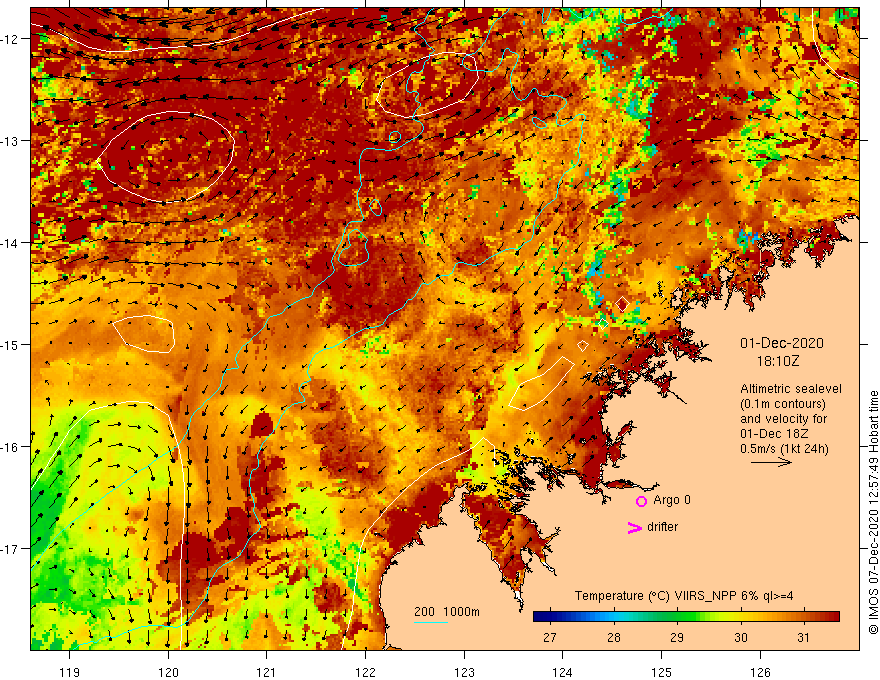
Task: Click longitude label 119 on the bottom axis
Action: pyautogui.click(x=70, y=672)
